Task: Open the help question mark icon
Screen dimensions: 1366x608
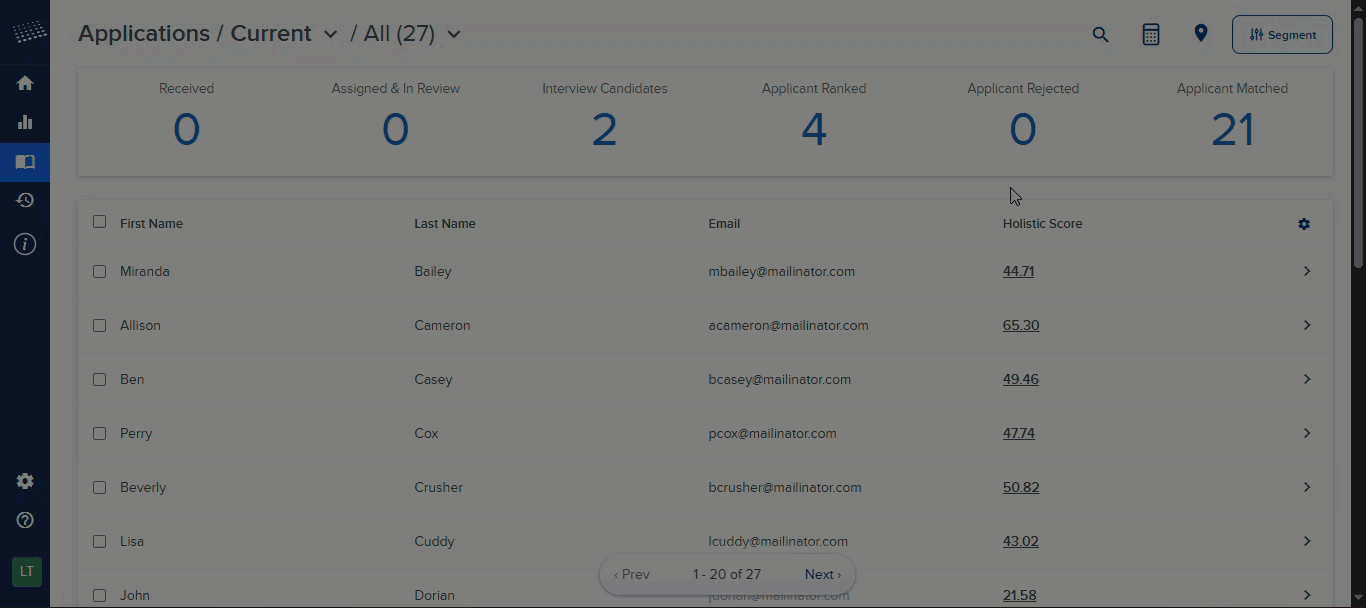Action: [25, 520]
